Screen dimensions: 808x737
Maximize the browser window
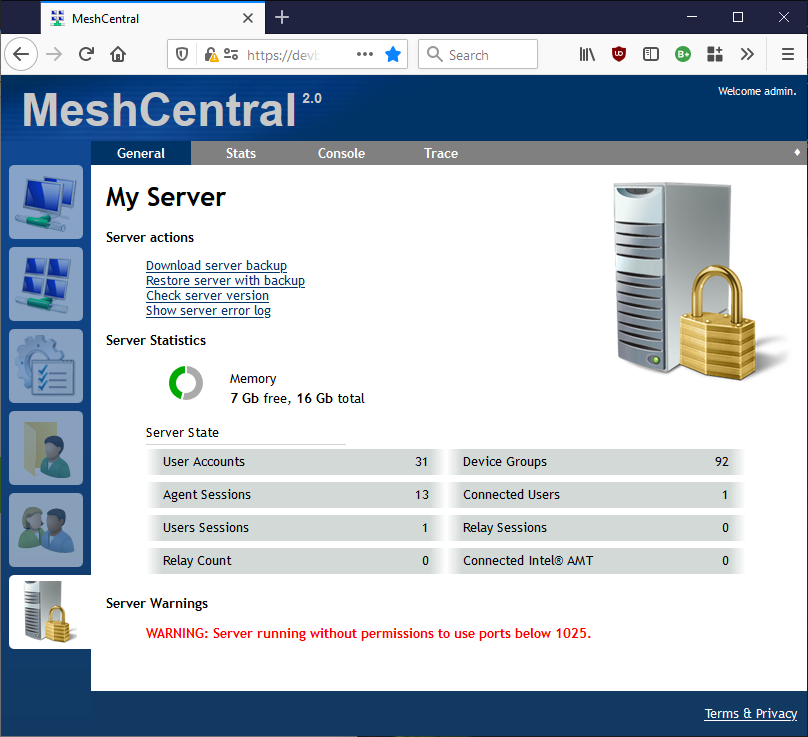(738, 17)
